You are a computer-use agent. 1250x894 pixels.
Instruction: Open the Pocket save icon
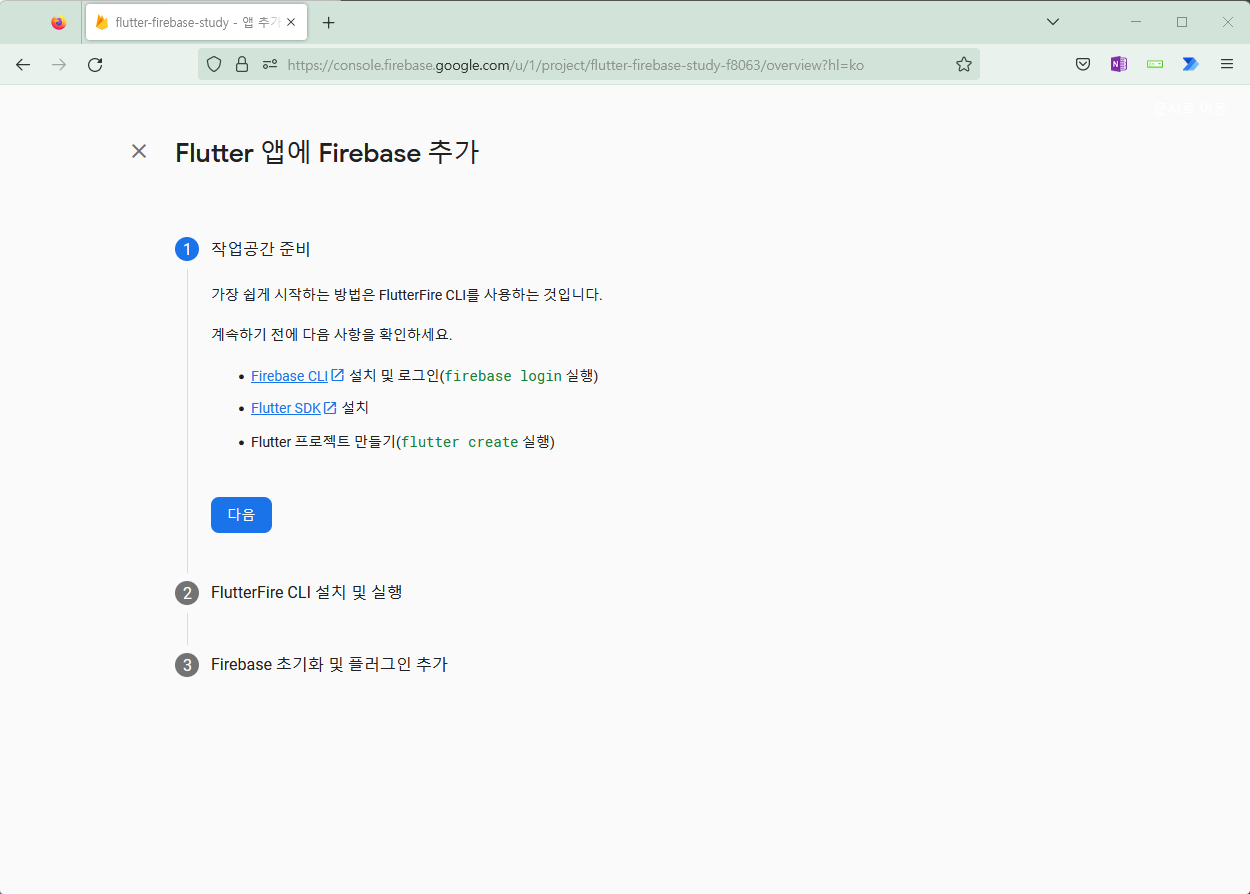pyautogui.click(x=1083, y=64)
